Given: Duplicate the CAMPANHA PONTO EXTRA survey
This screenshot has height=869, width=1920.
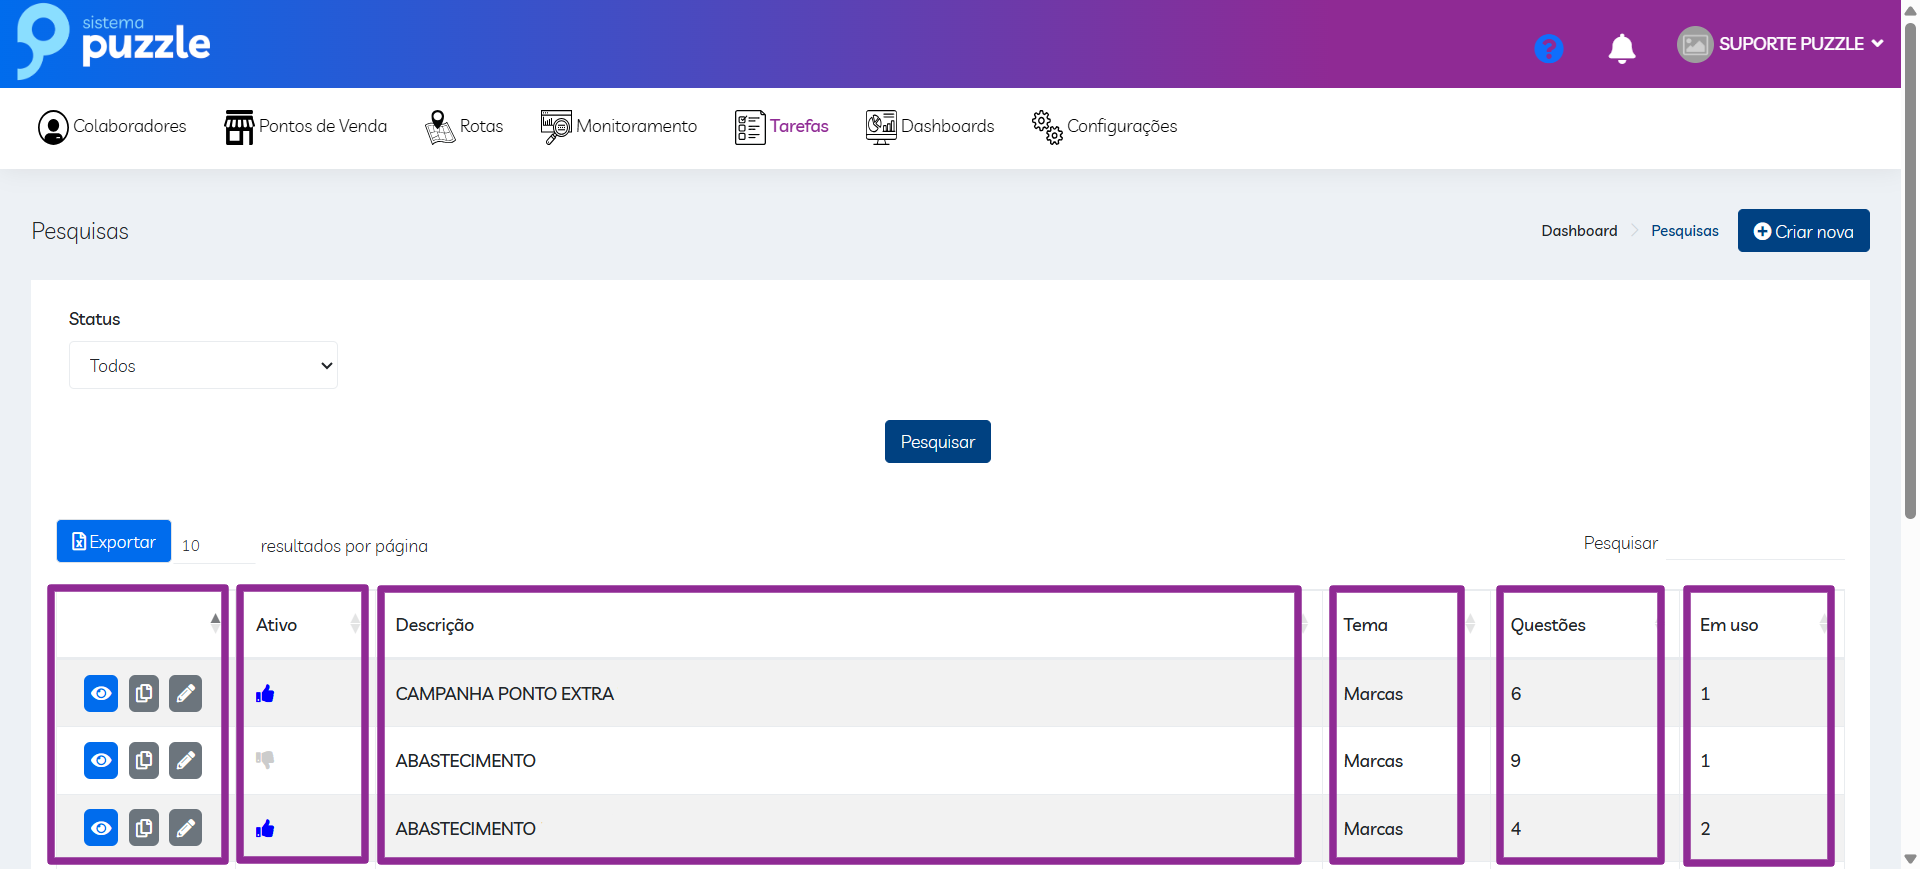Looking at the screenshot, I should [144, 693].
